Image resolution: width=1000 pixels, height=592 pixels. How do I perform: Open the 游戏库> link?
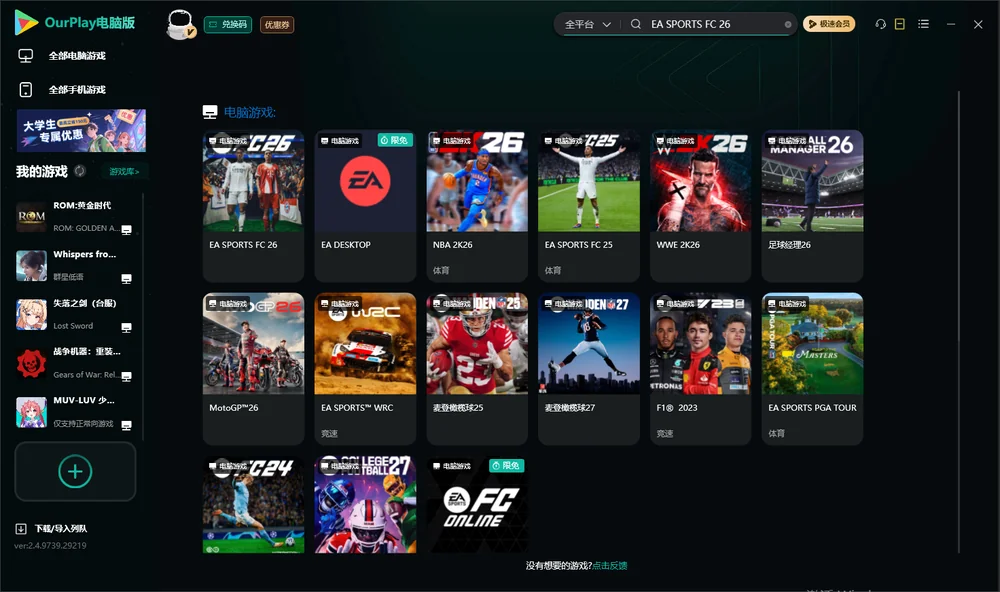[124, 172]
